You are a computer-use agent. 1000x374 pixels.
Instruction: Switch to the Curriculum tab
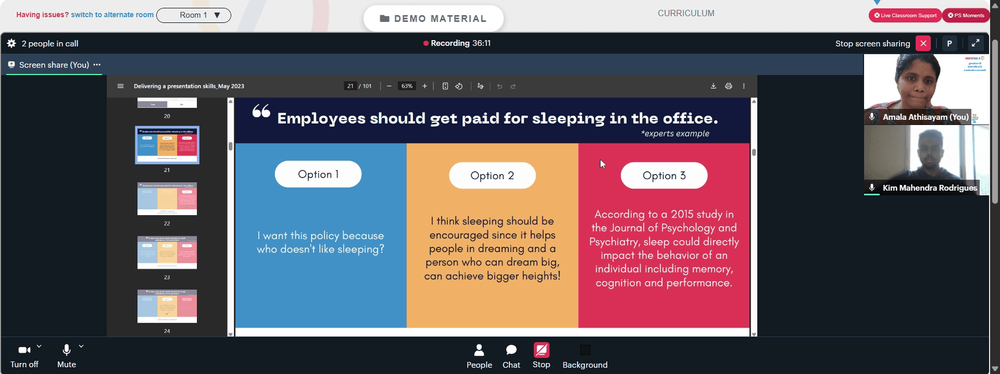point(686,13)
